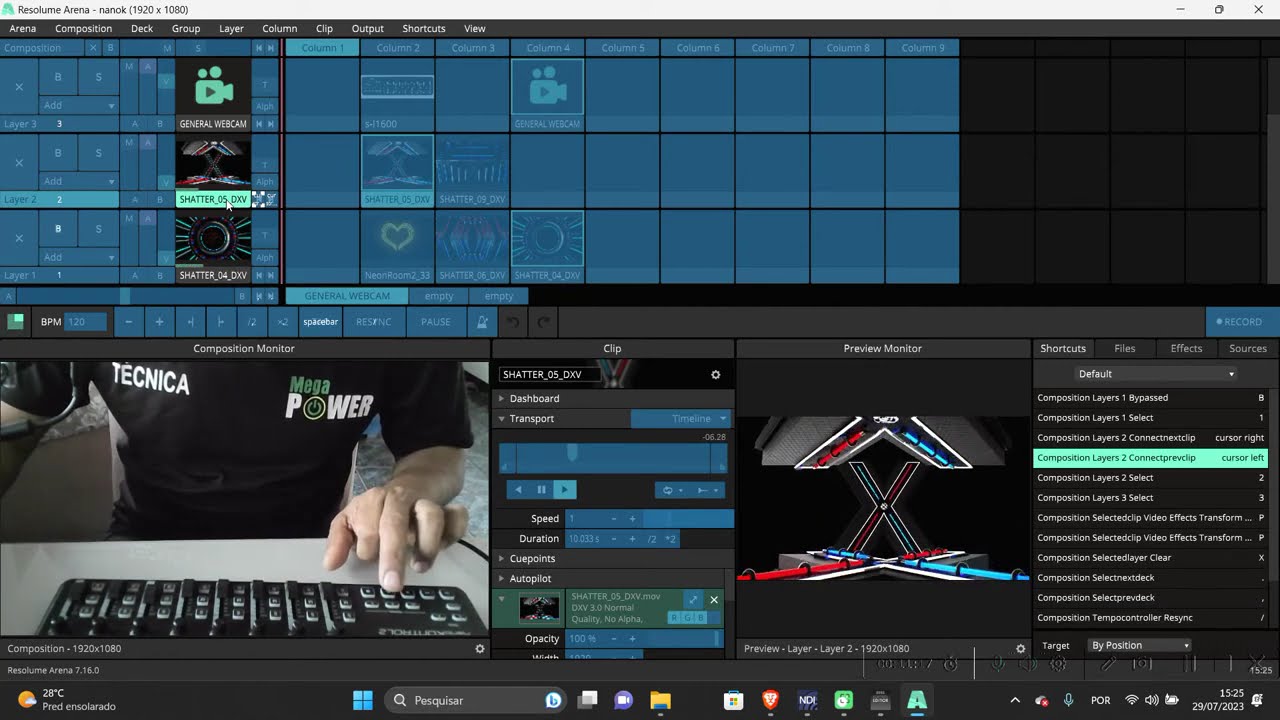Switch to the Sources tab
Screen dimensions: 1280x720
(1247, 349)
